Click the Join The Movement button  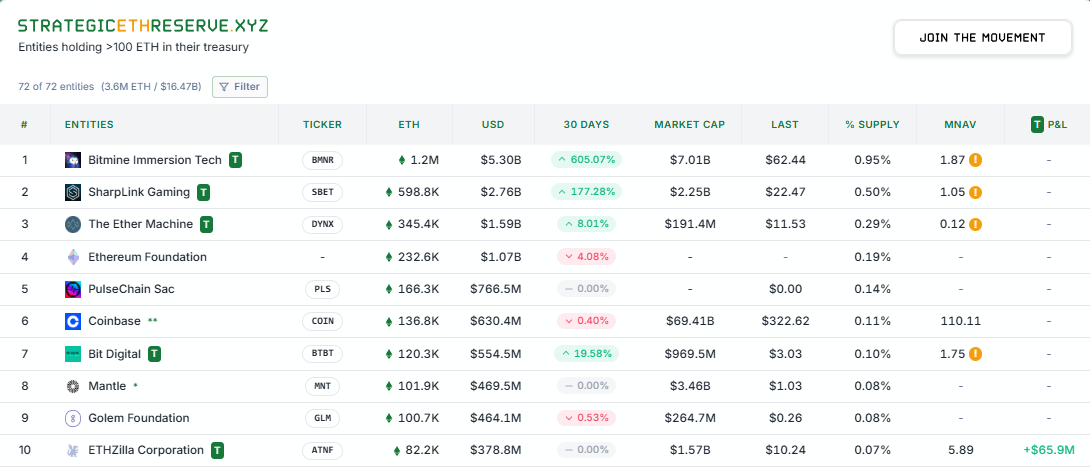point(982,38)
